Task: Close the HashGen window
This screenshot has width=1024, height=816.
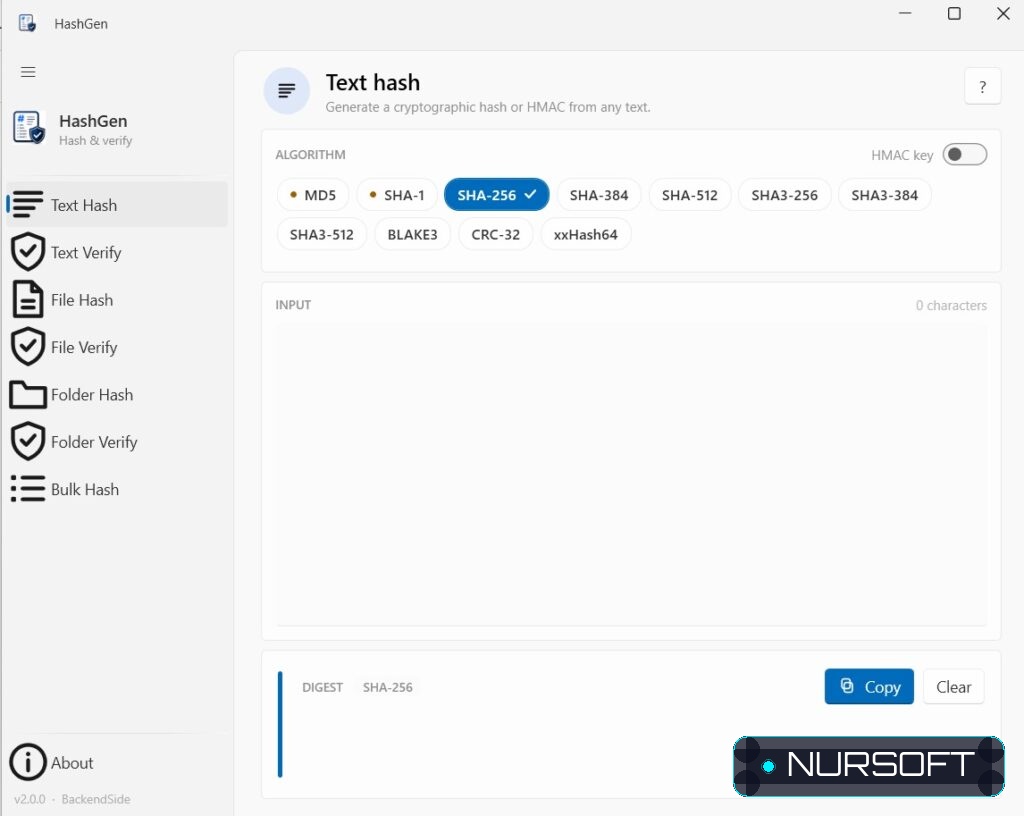Action: pyautogui.click(x=1003, y=13)
